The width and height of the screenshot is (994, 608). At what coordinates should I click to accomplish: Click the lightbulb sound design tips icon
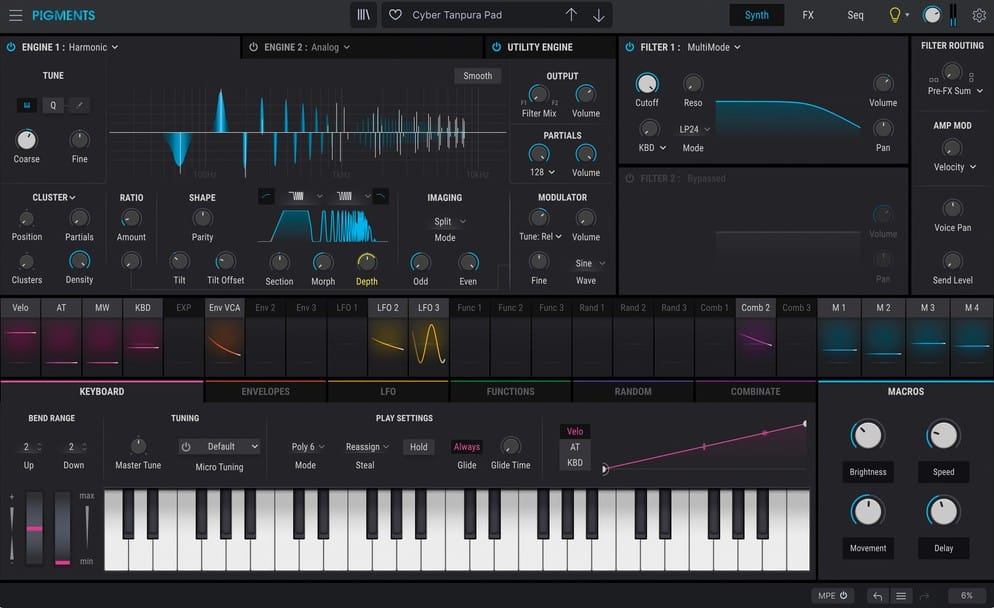coord(894,15)
